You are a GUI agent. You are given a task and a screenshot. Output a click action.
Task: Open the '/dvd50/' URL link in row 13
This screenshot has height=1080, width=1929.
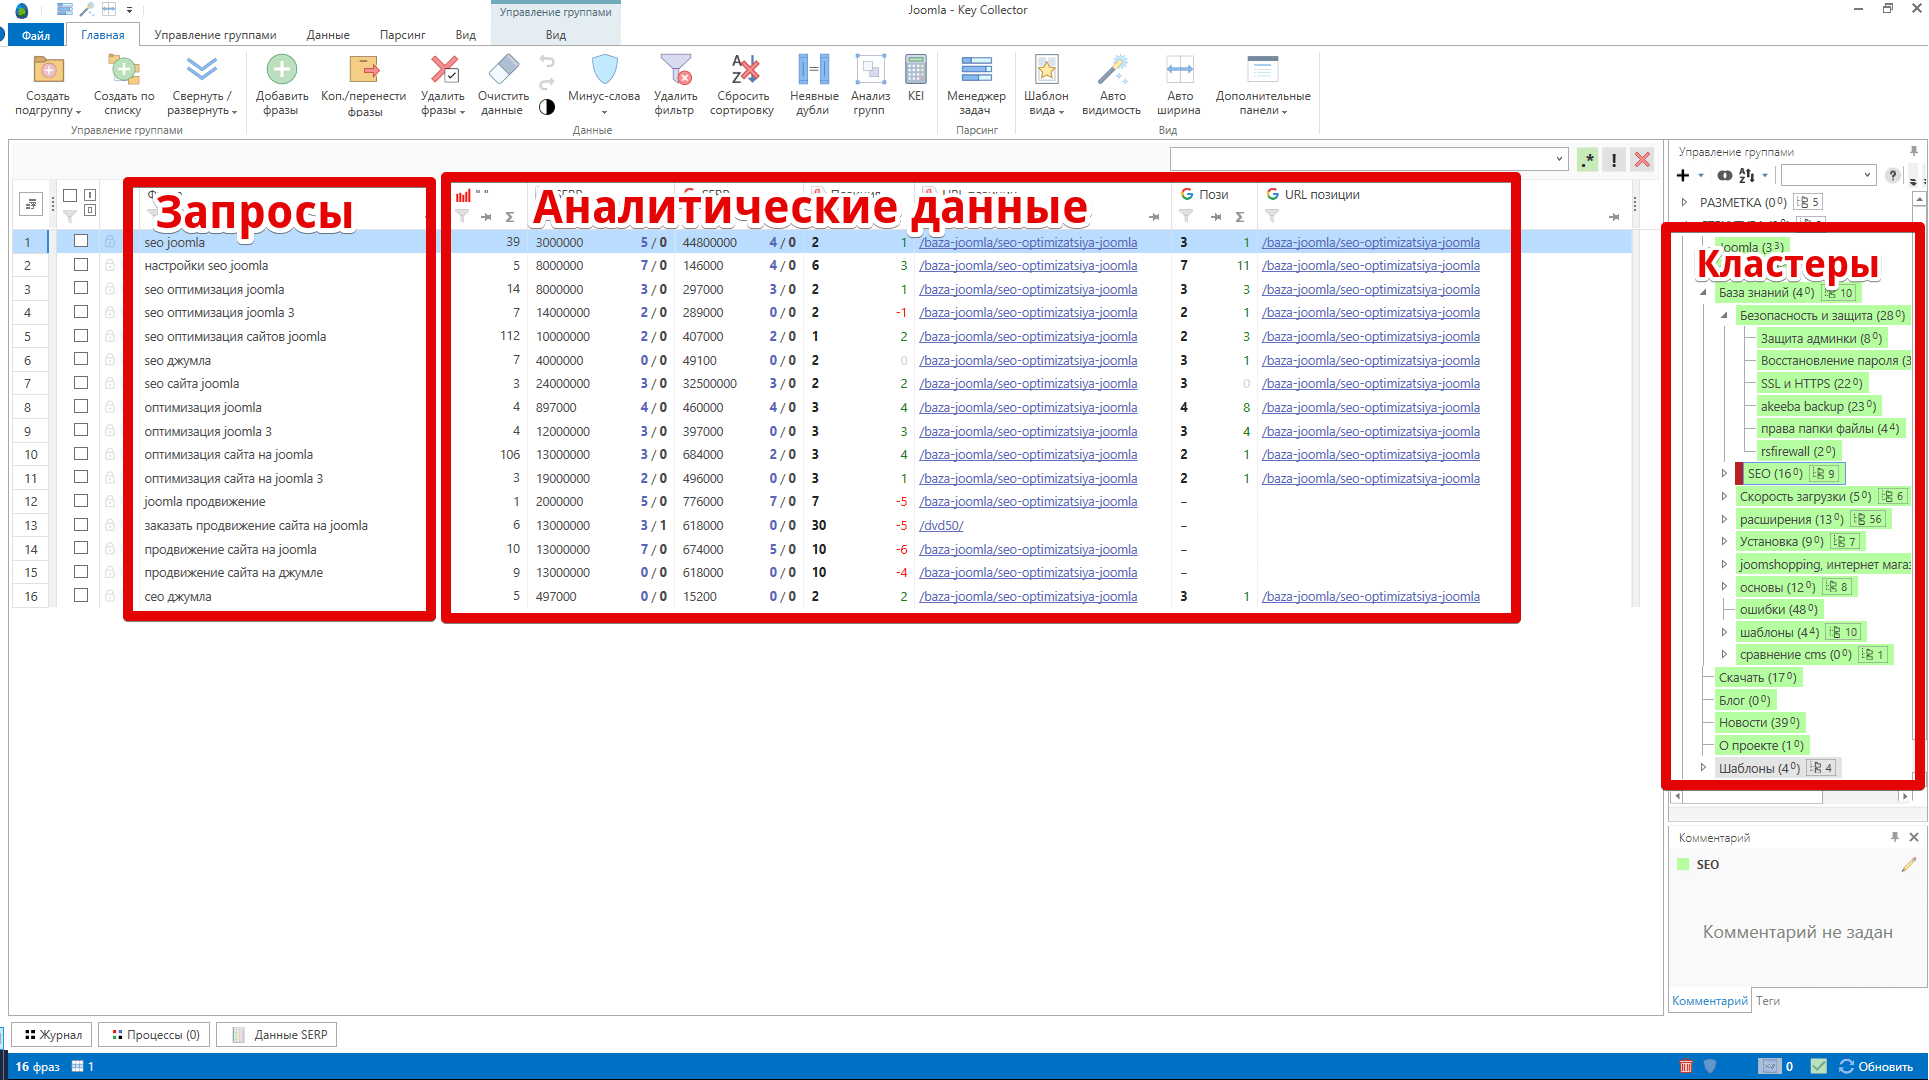941,525
